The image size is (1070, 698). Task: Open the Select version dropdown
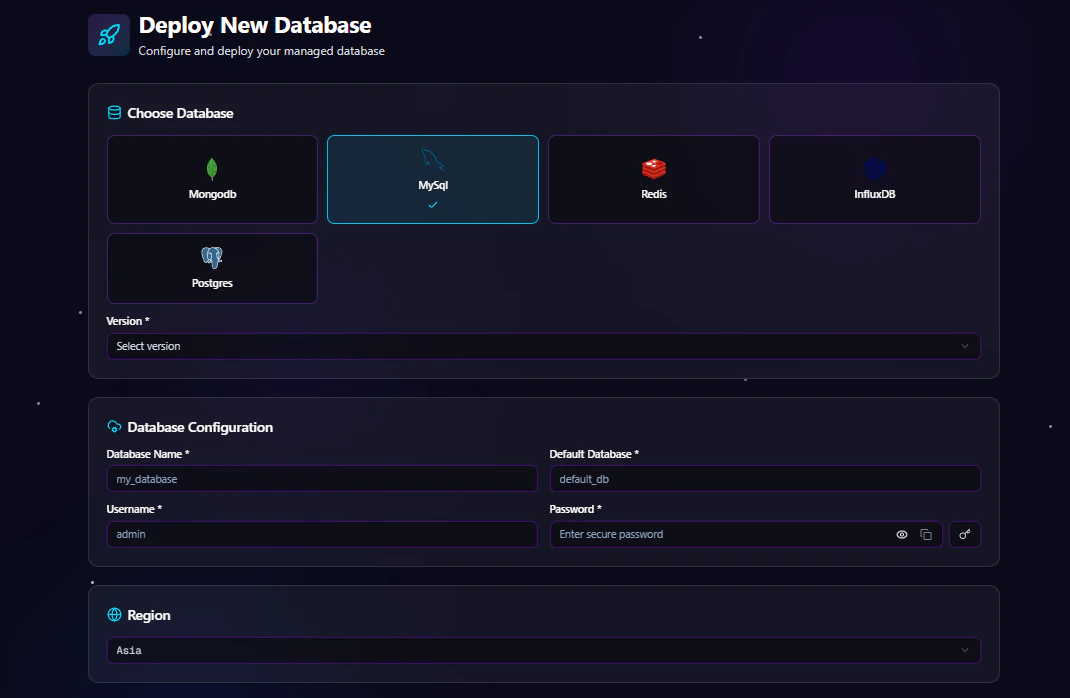coord(544,346)
